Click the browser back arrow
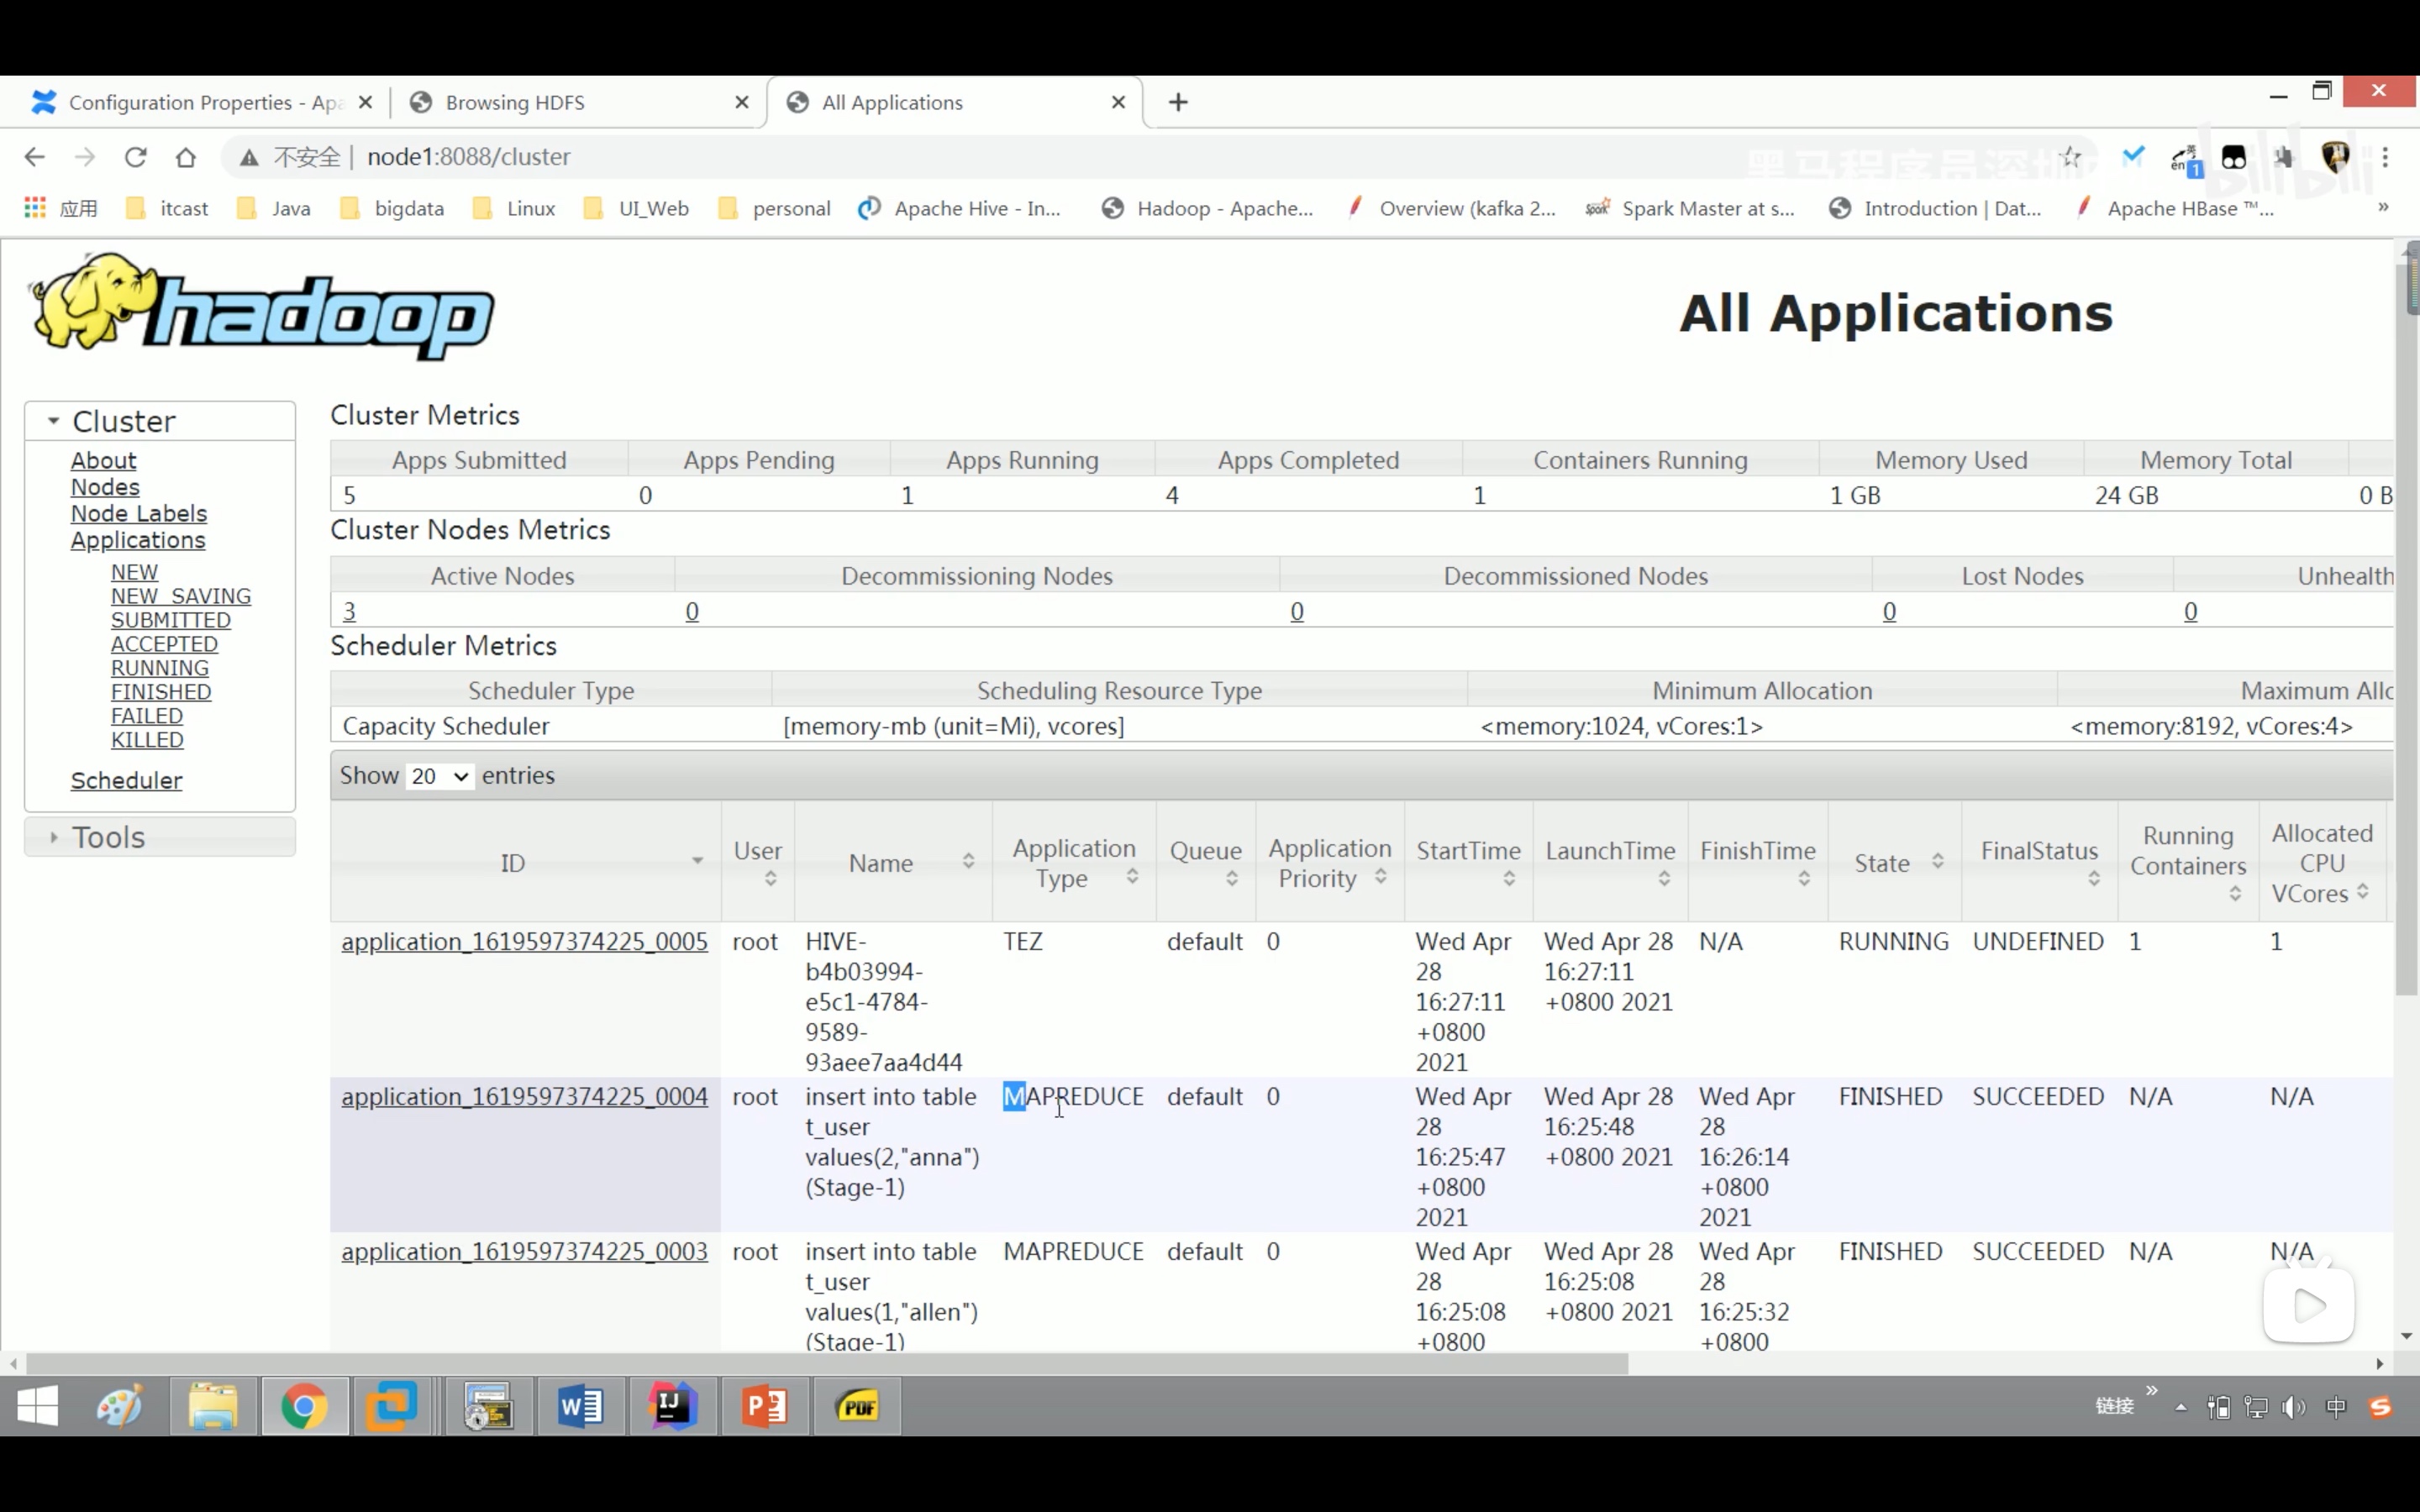This screenshot has height=1512, width=2420. coord(34,157)
